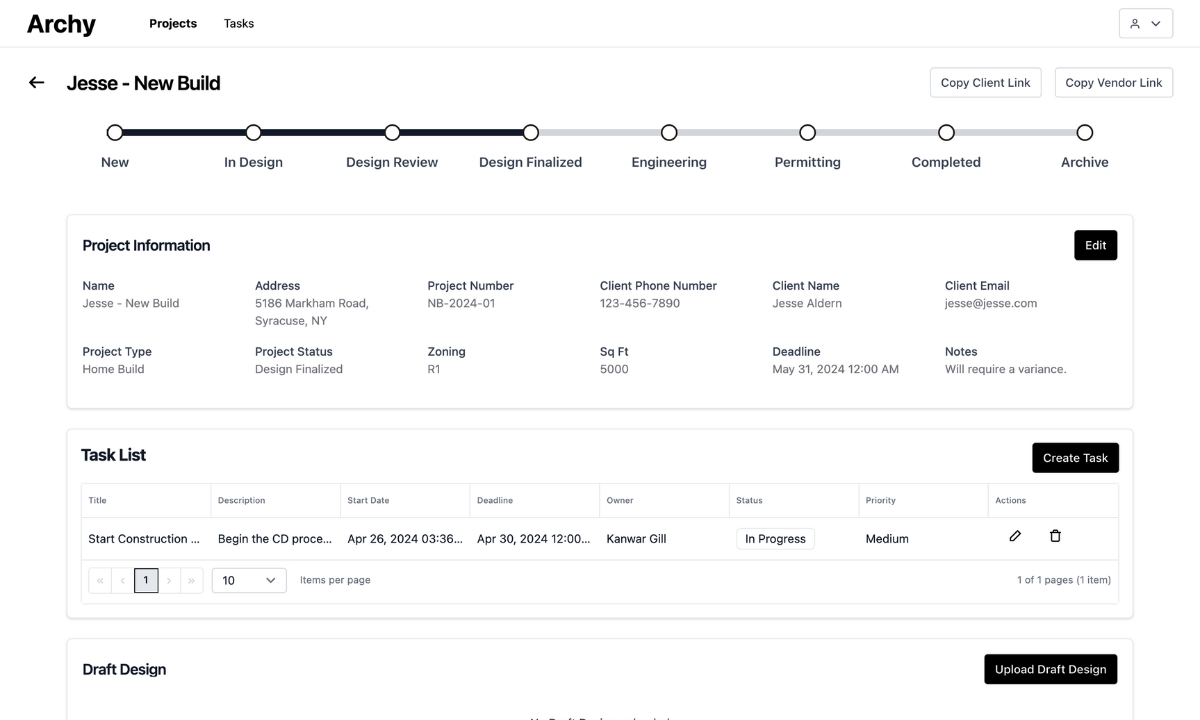The width and height of the screenshot is (1200, 720).
Task: Open the user account menu
Action: pyautogui.click(x=1146, y=24)
